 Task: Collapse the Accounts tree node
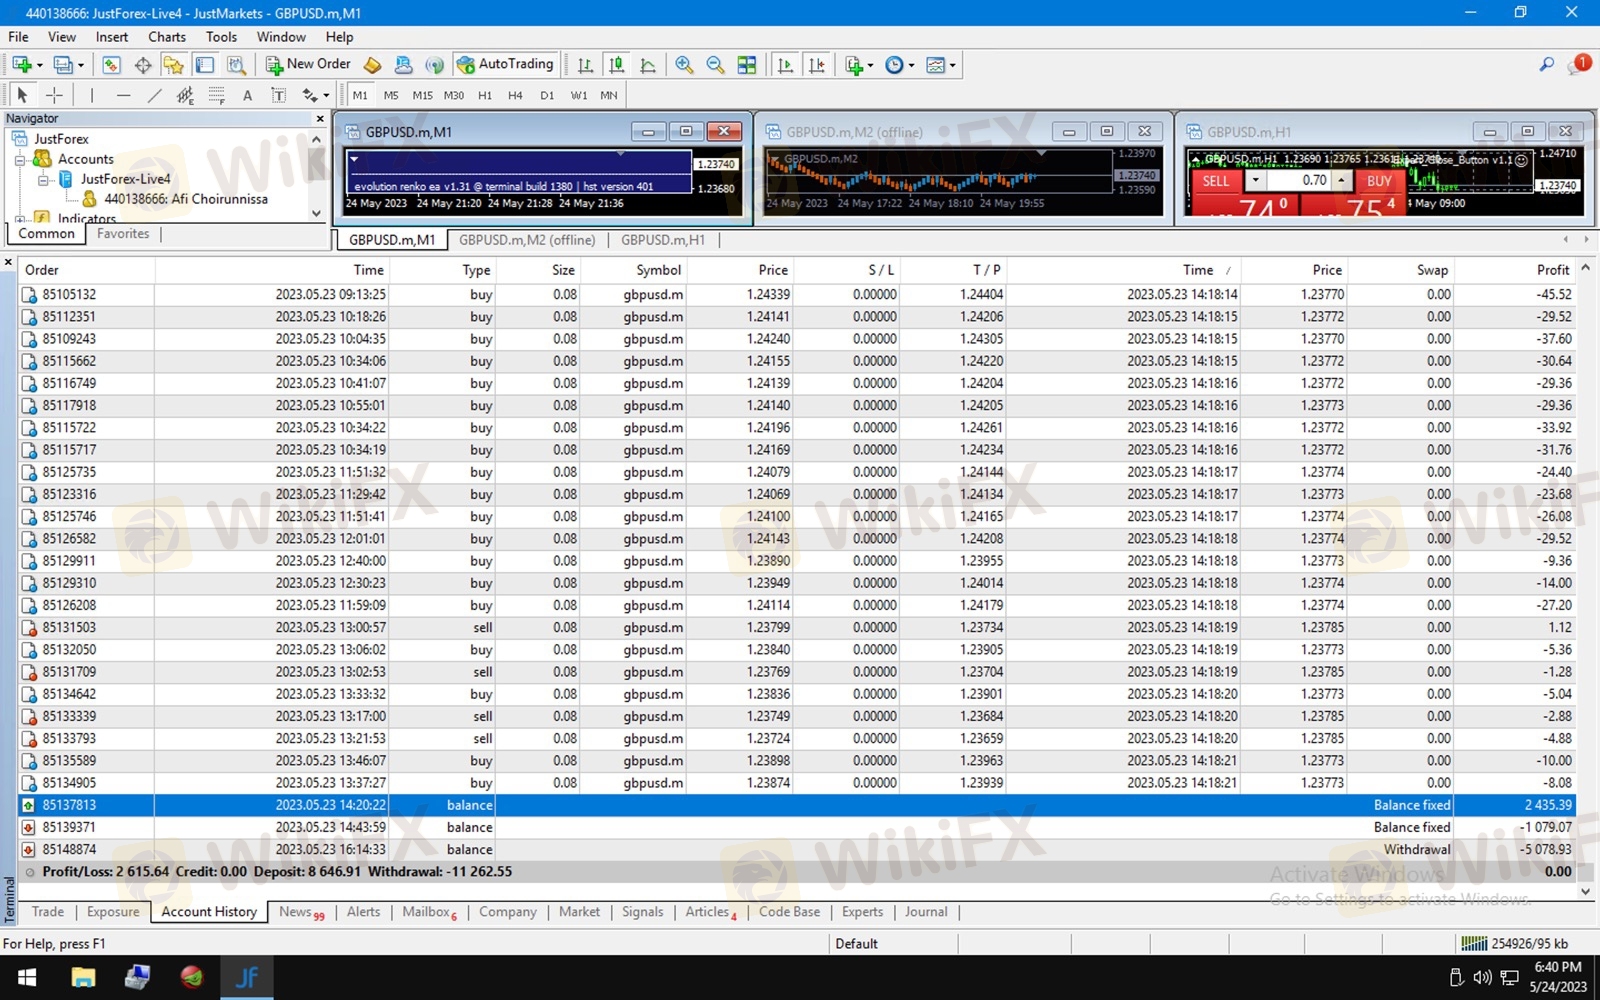click(x=20, y=159)
